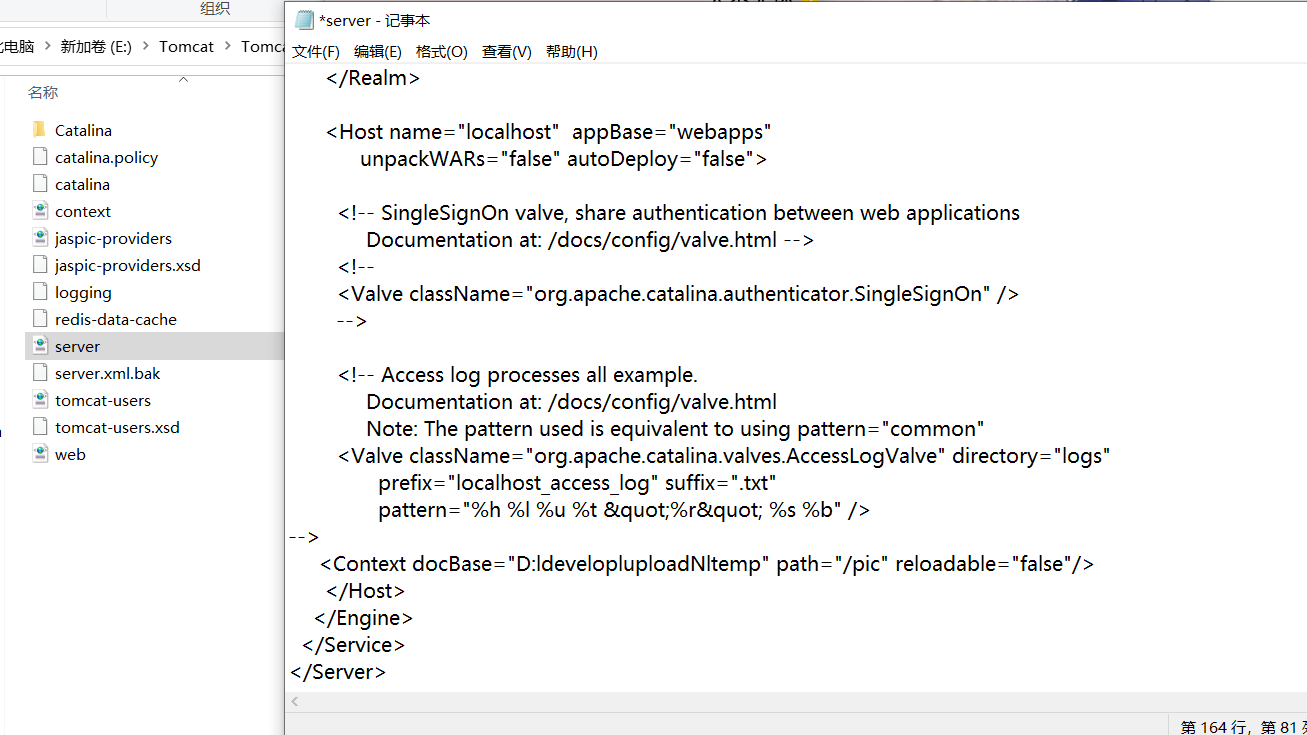The height and width of the screenshot is (735, 1307).
Task: Click the catalina.policy file icon
Action: 40,157
